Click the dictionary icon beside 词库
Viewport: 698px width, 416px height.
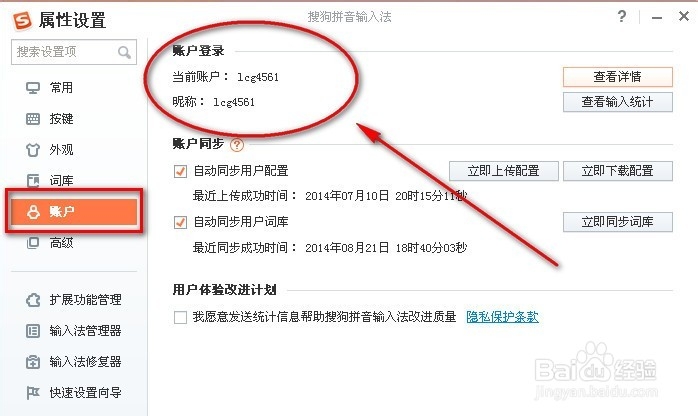(33, 180)
